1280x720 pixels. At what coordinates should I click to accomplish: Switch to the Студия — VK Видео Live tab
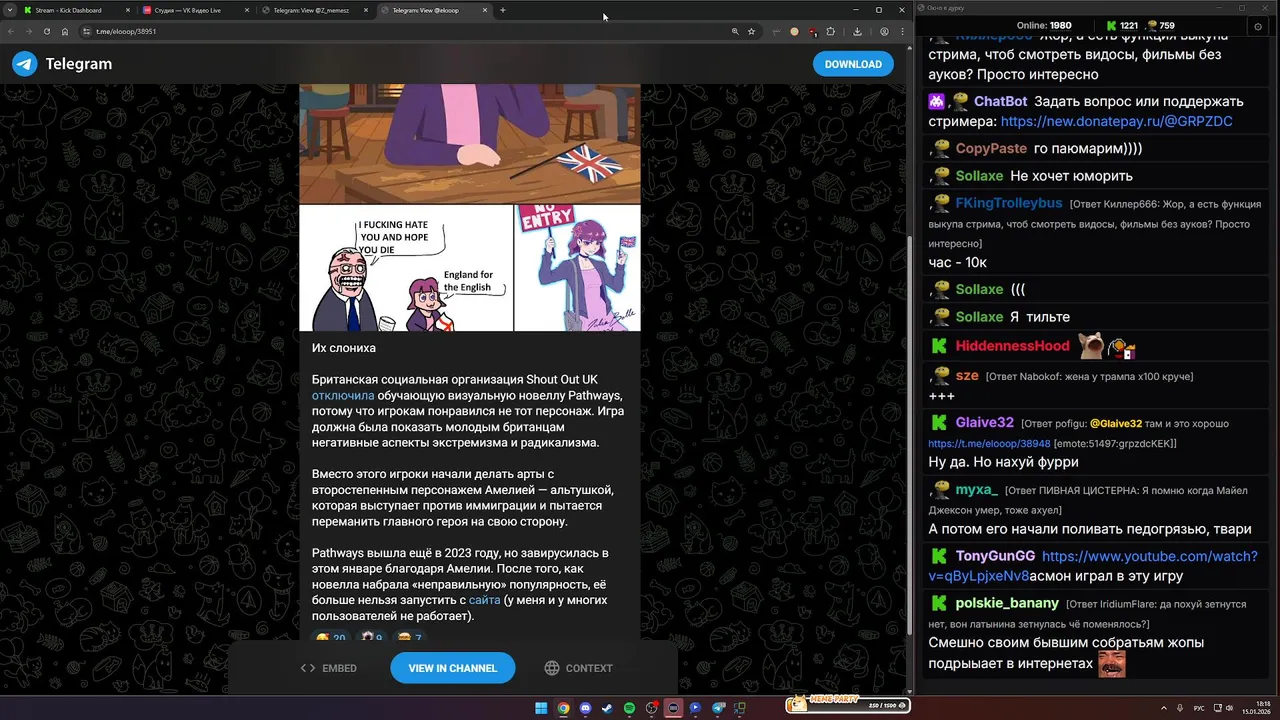coord(194,10)
